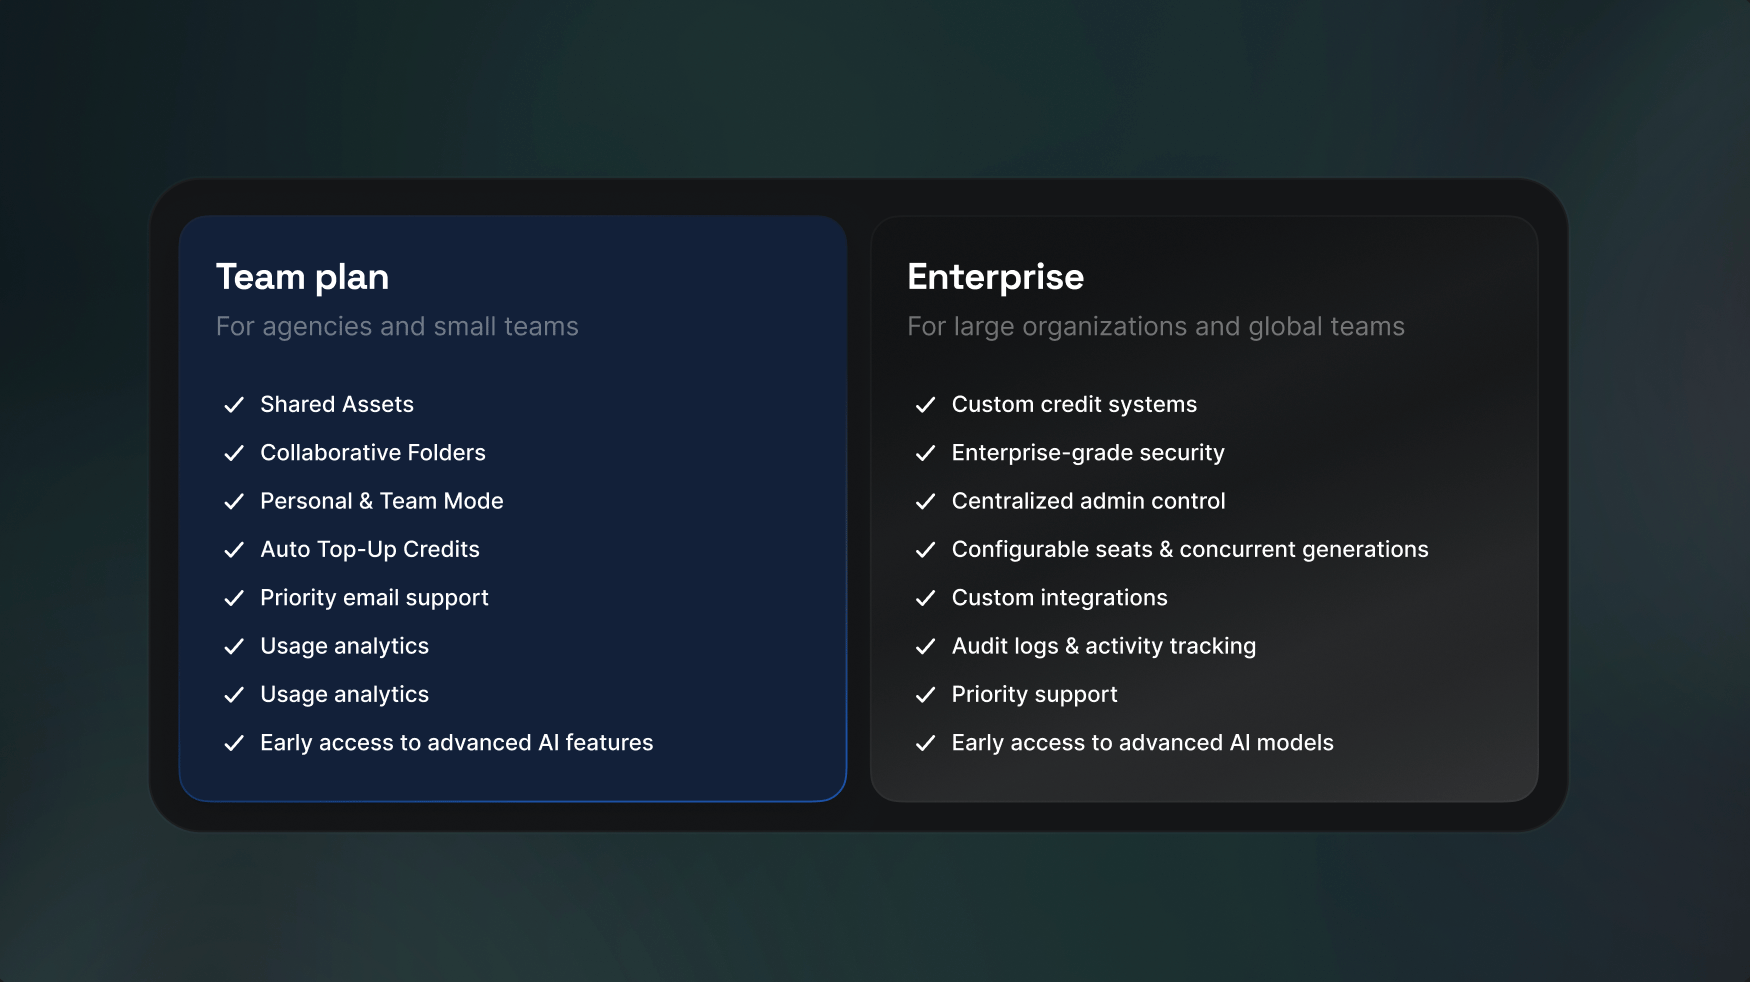Select the Enterprise heading

tap(995, 277)
